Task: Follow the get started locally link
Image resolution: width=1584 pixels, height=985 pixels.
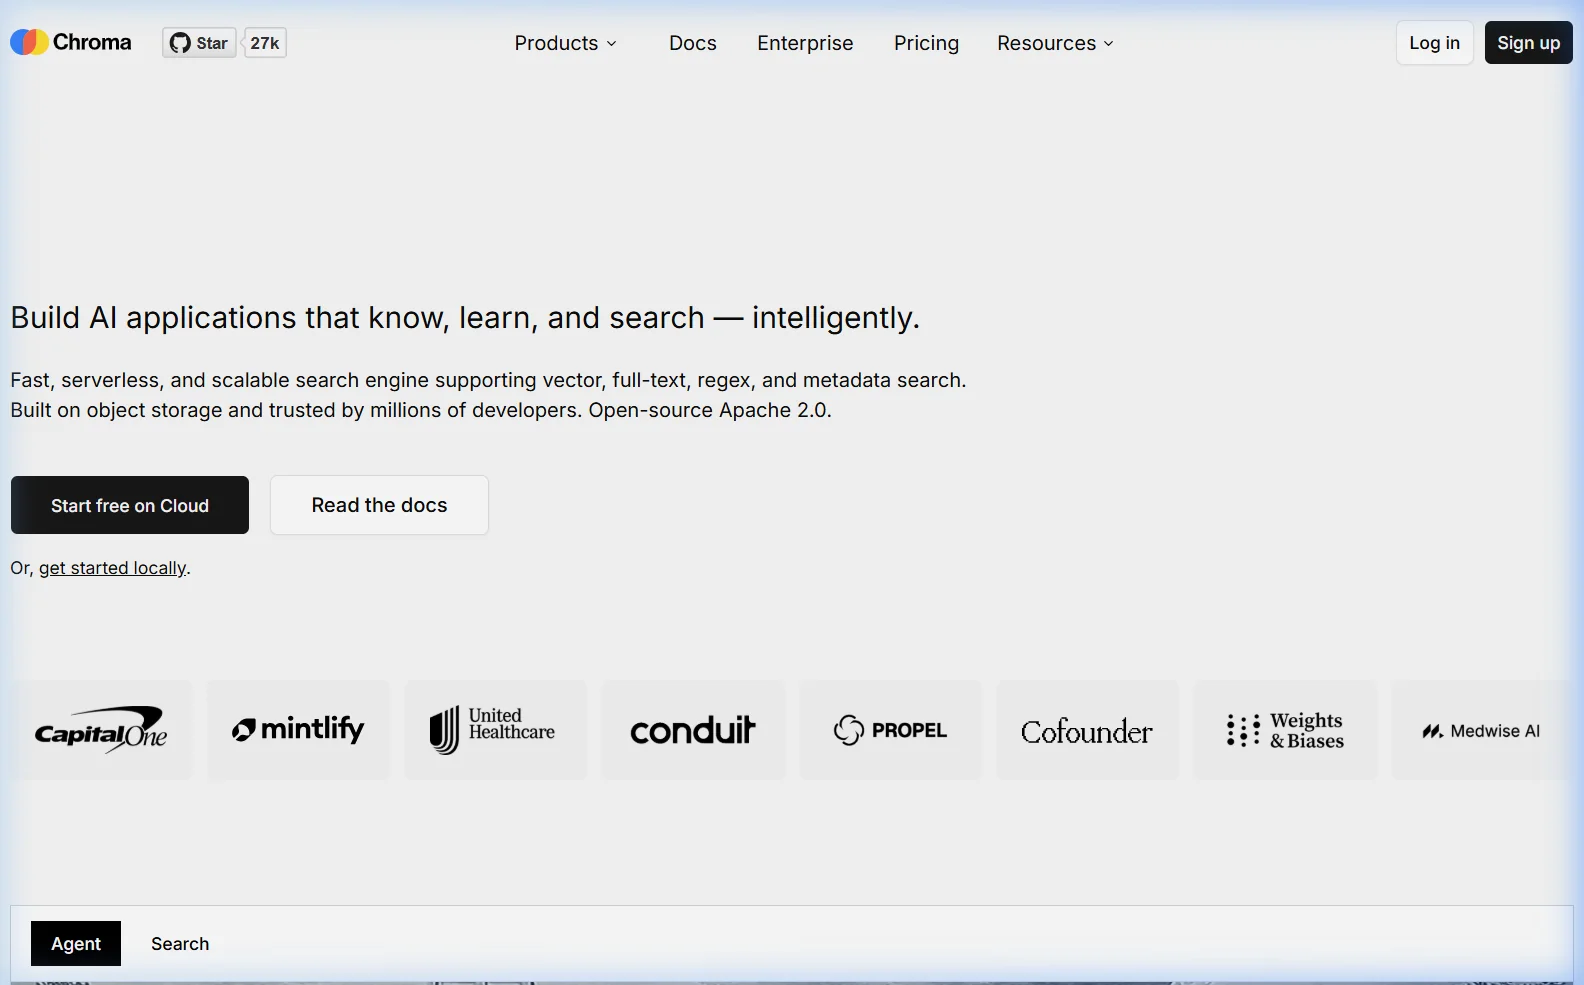Action: (112, 568)
